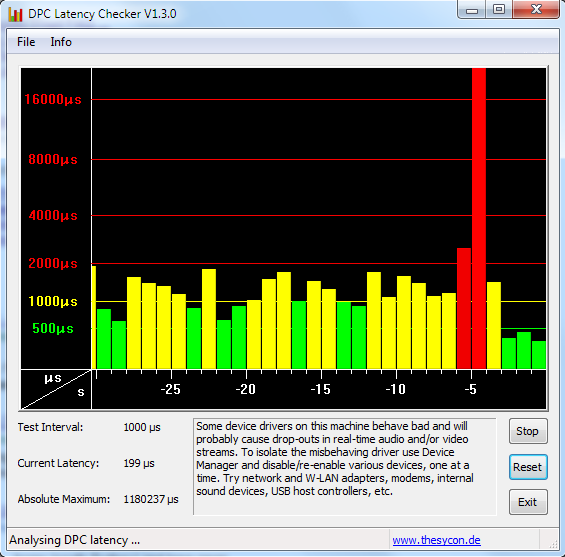
Task: Open the File menu
Action: click(x=26, y=42)
